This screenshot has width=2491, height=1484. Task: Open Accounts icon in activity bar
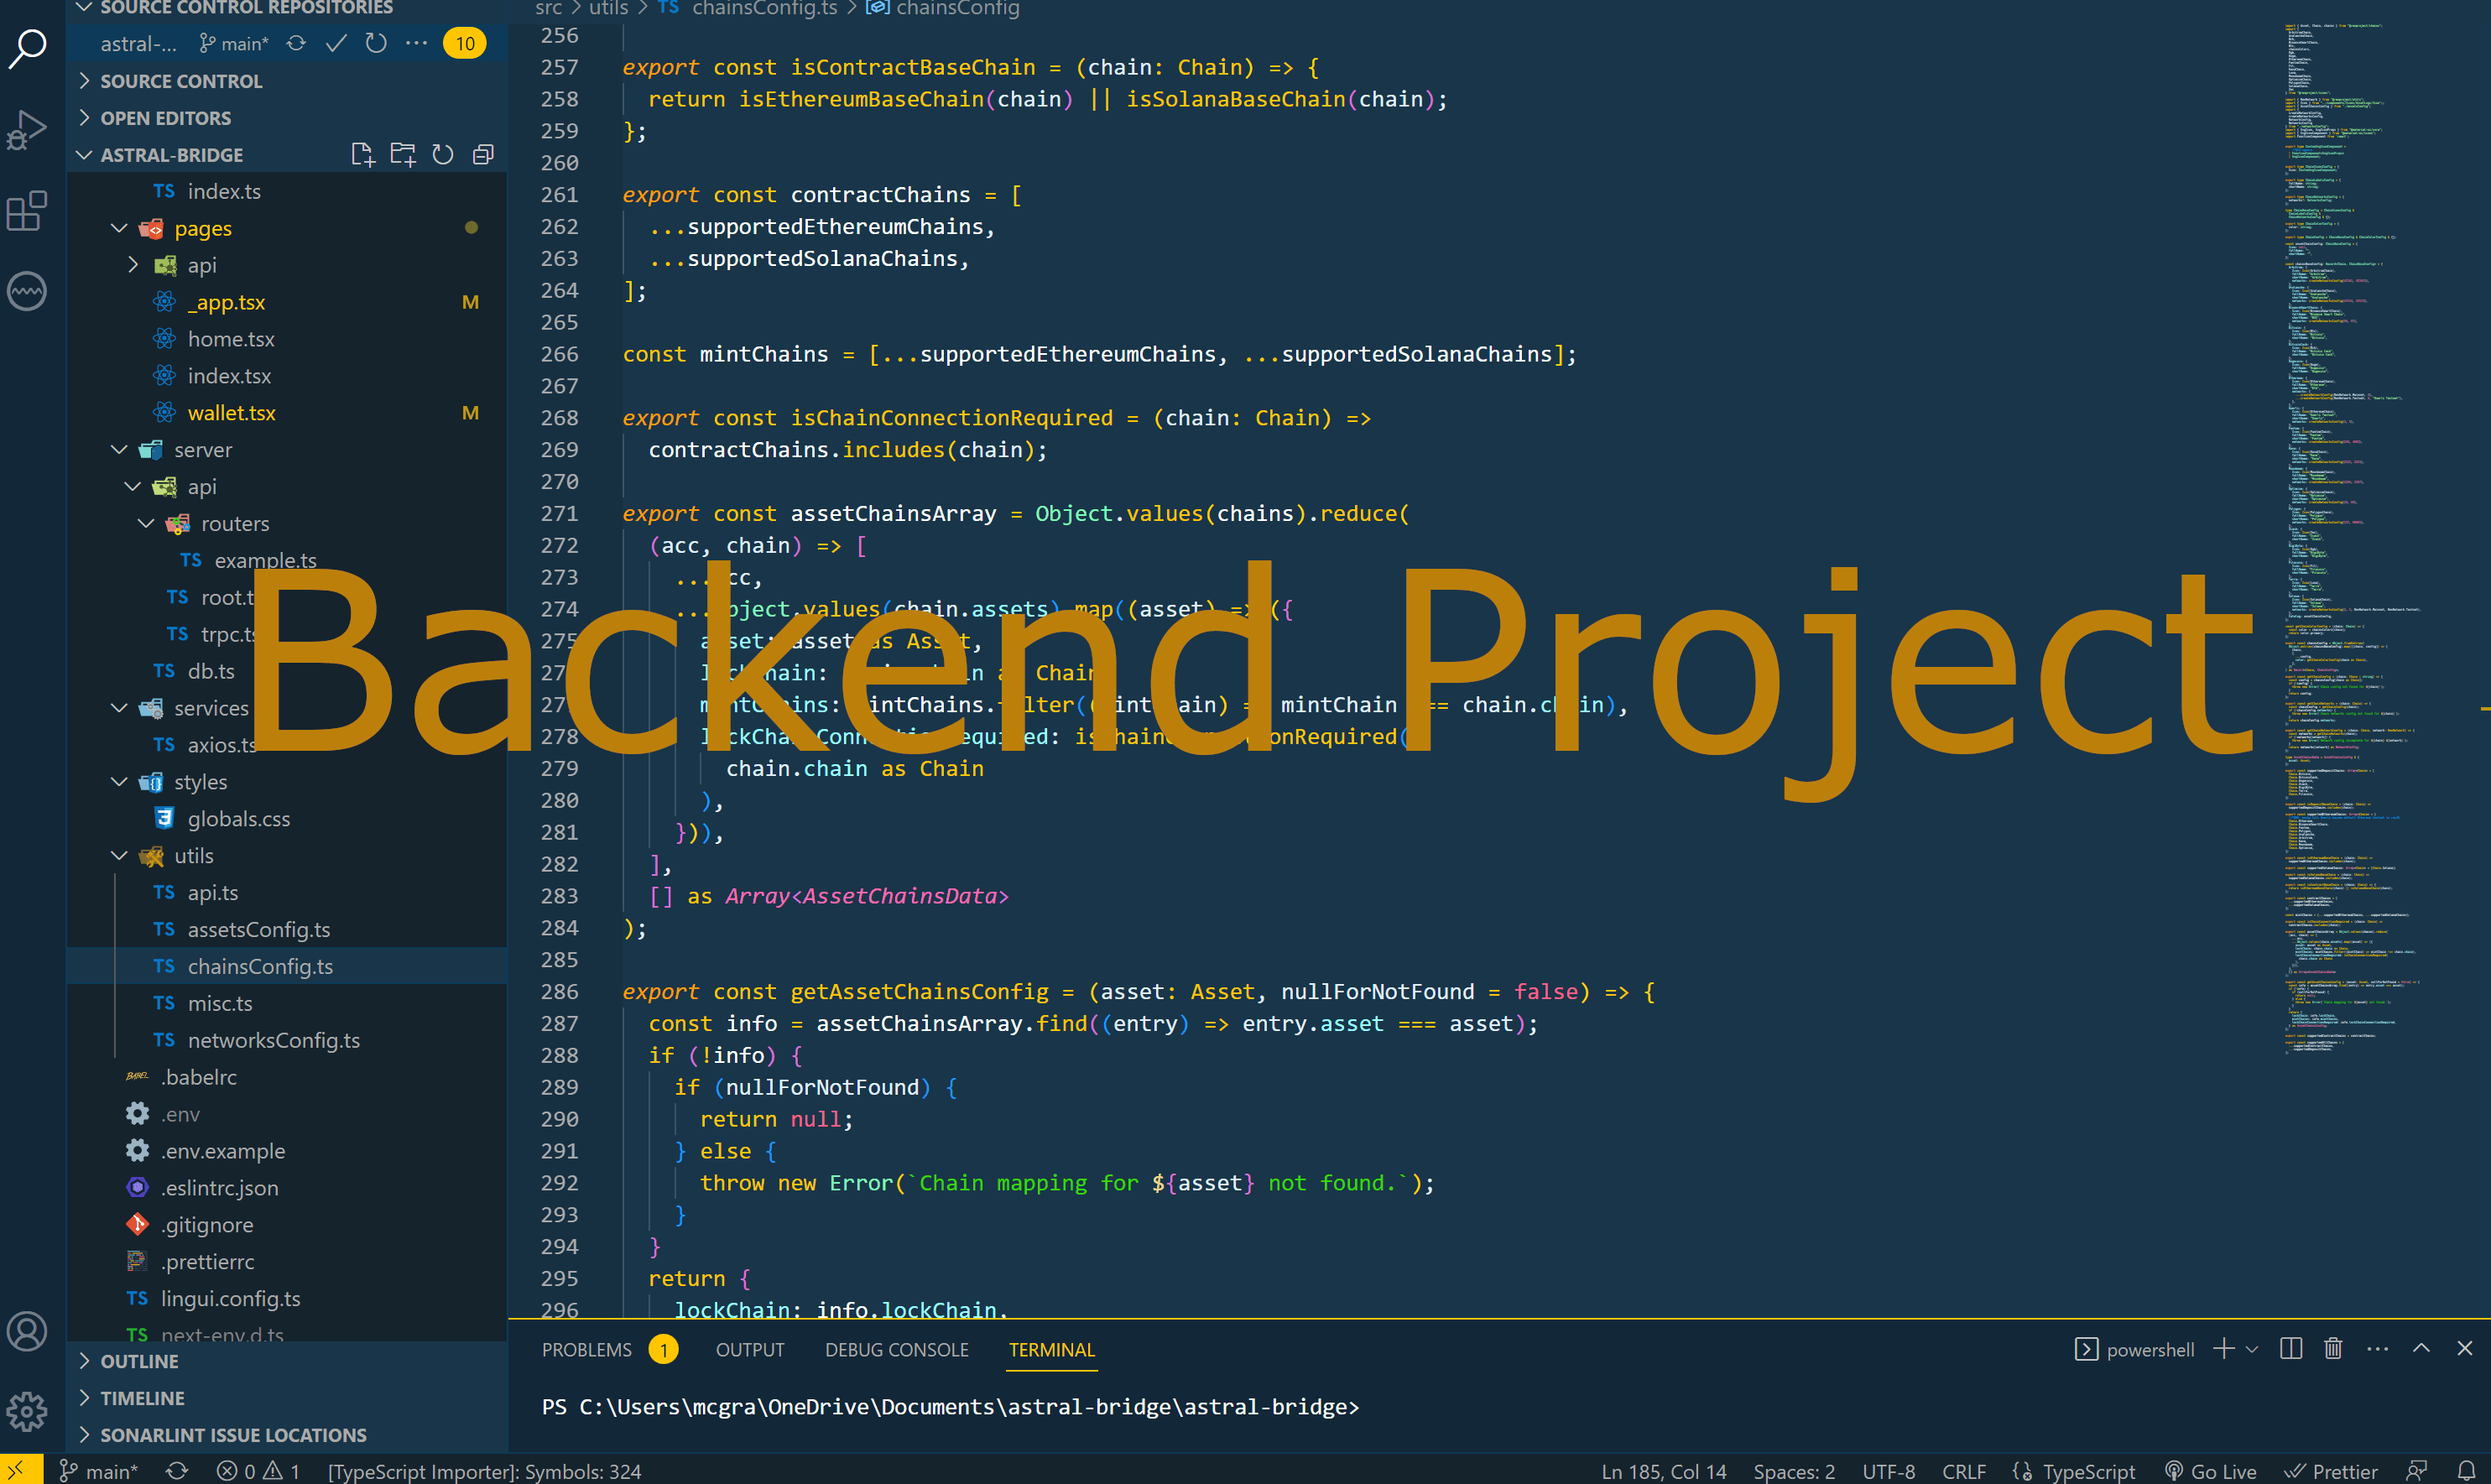tap(27, 1331)
